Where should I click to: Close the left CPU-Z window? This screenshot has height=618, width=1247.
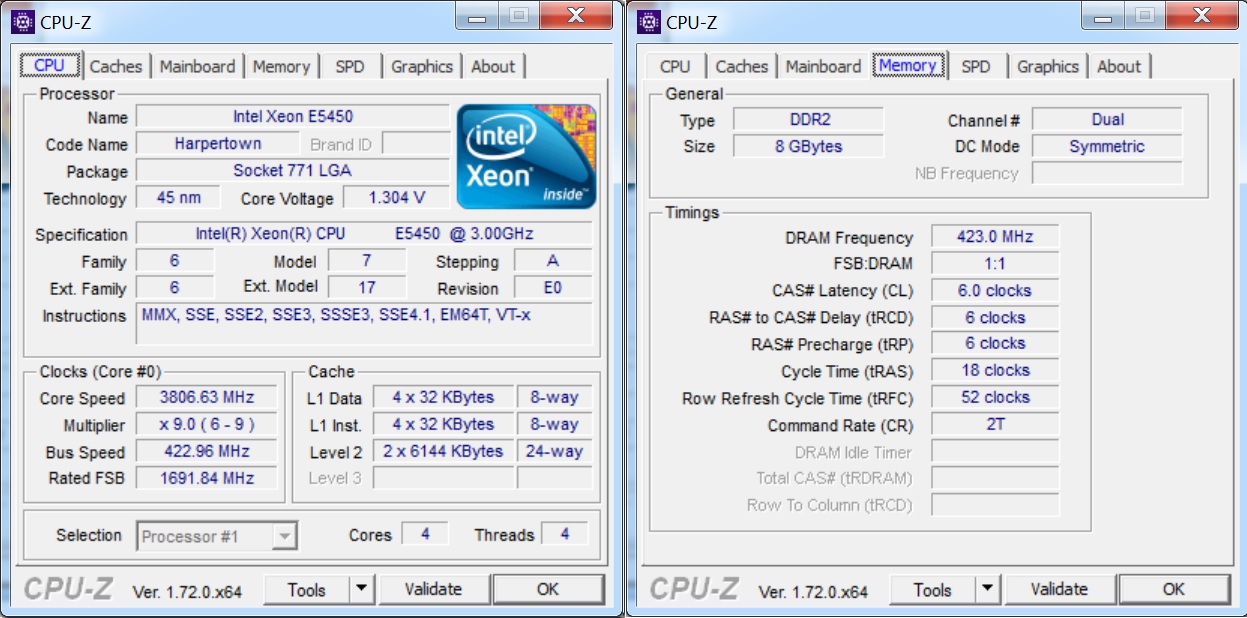(x=575, y=15)
